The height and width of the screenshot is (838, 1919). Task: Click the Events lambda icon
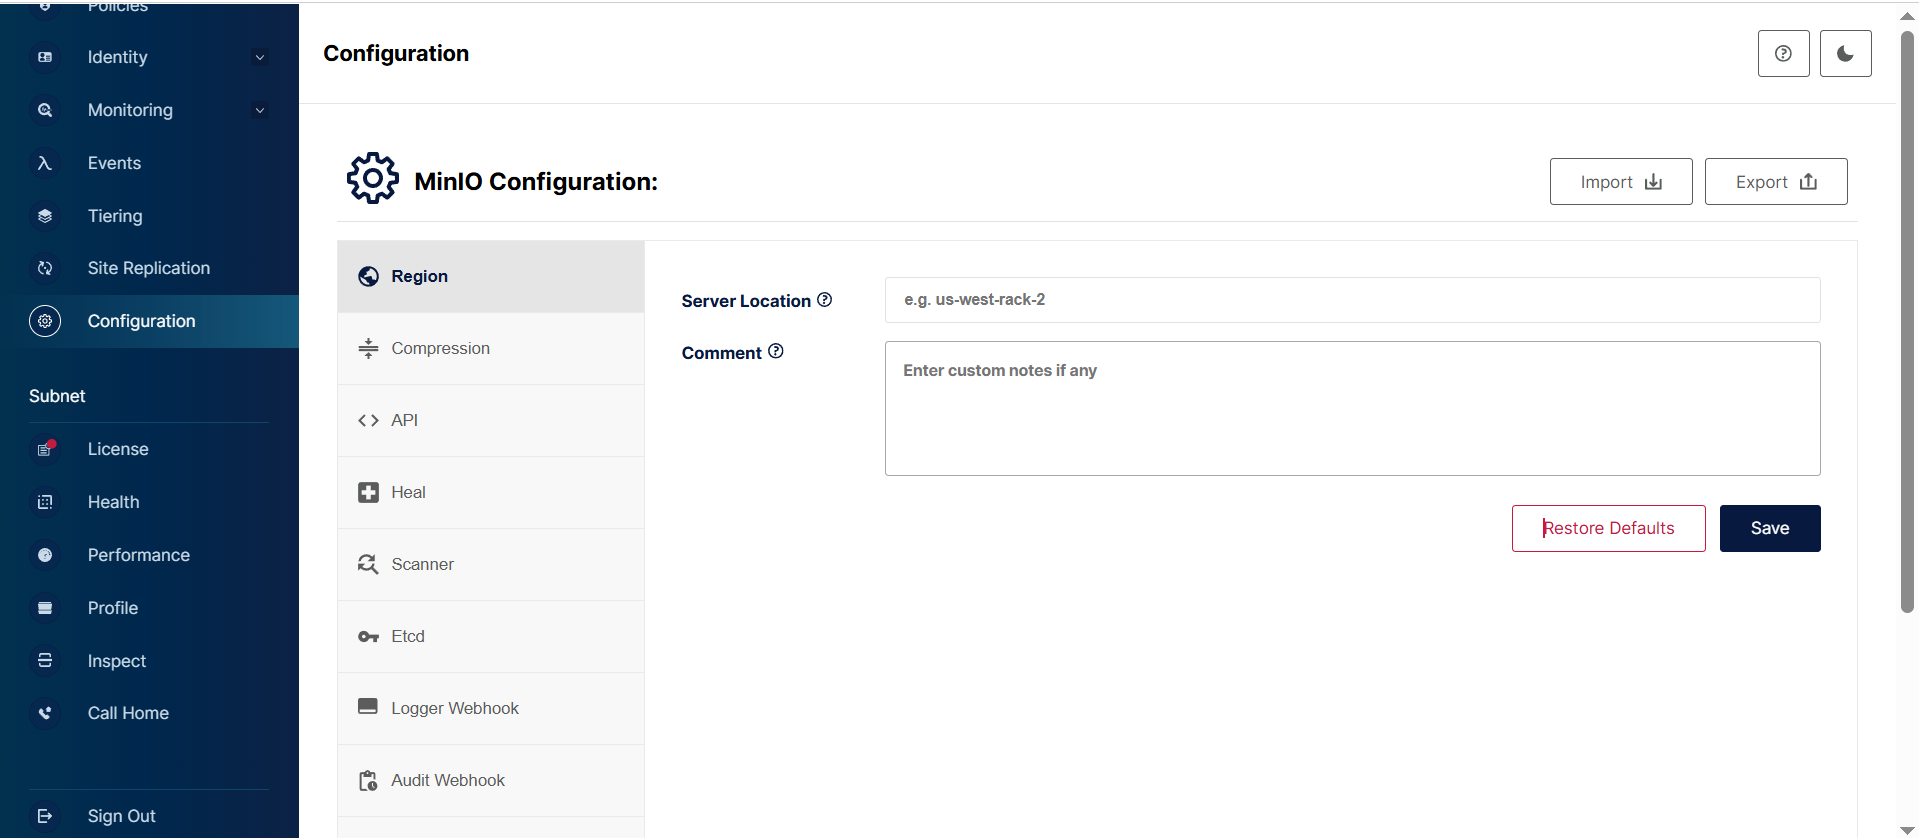pyautogui.click(x=45, y=163)
